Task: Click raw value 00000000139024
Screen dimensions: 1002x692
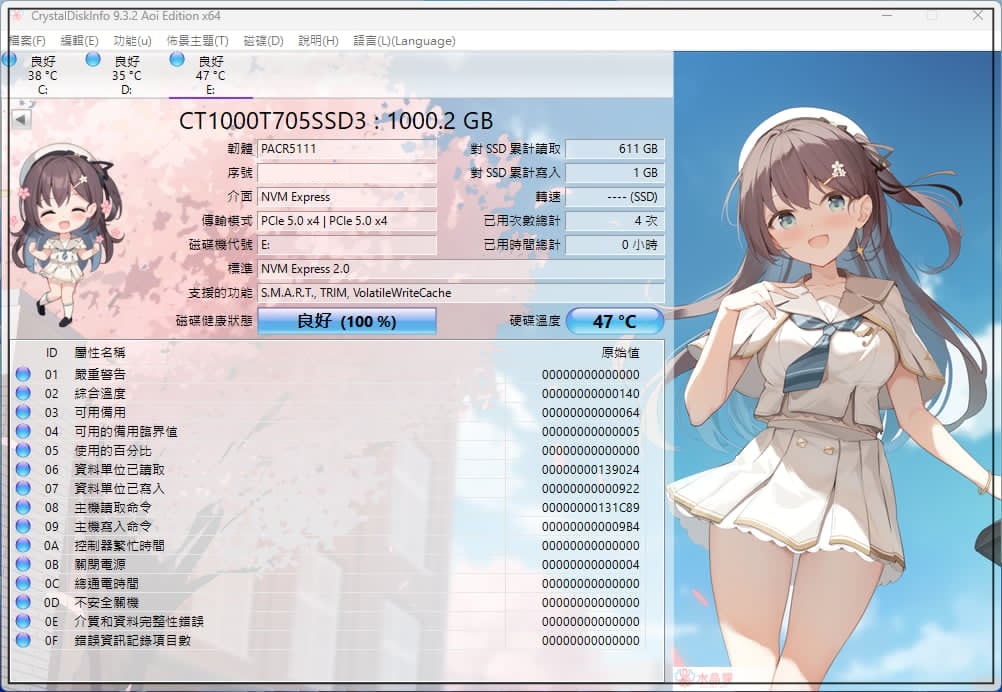Action: tap(590, 469)
